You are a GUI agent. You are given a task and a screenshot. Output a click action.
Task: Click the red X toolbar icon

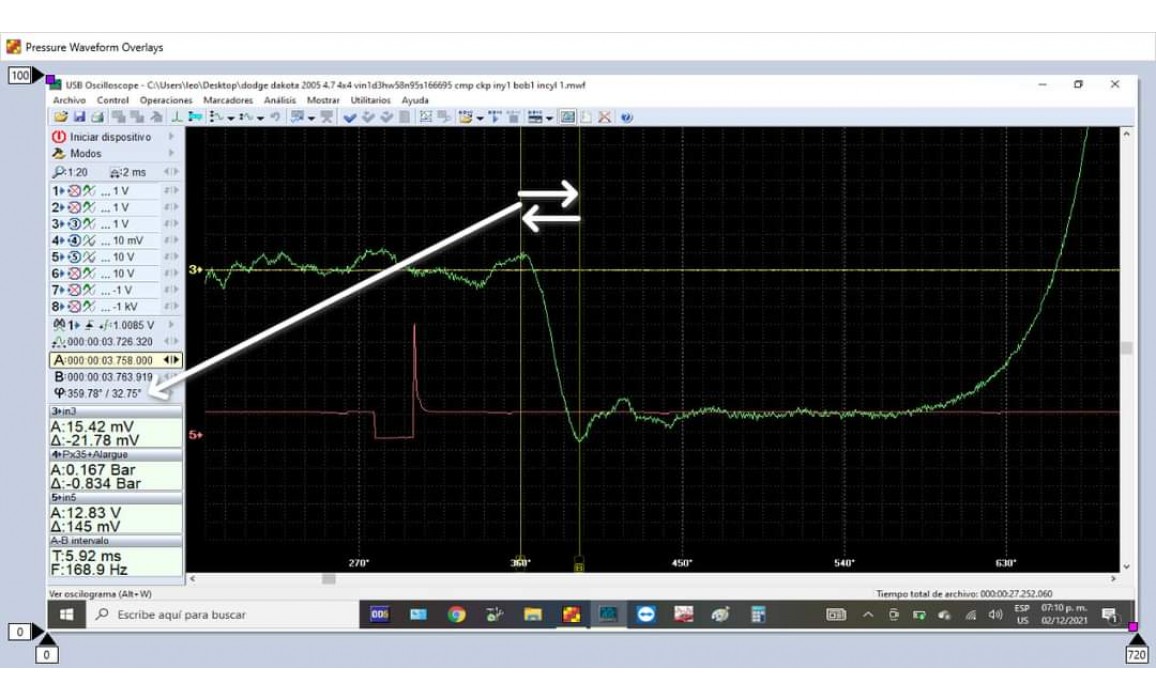point(605,117)
